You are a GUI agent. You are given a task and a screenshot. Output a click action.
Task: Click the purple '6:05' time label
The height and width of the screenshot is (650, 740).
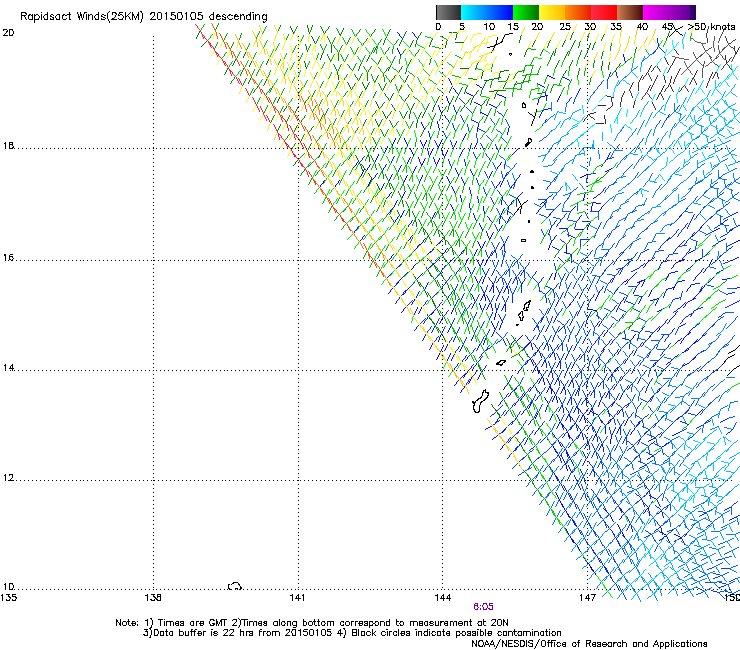point(483,607)
